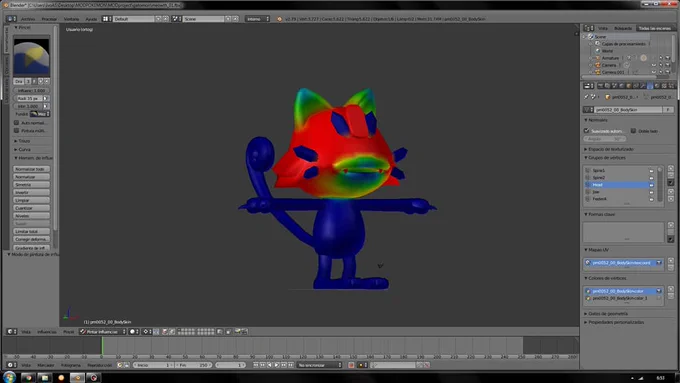Click the 'Invertir' button

tap(31, 192)
